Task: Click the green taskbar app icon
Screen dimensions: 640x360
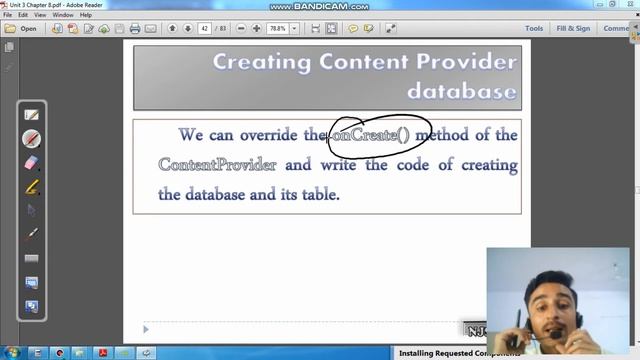Action: pos(124,353)
